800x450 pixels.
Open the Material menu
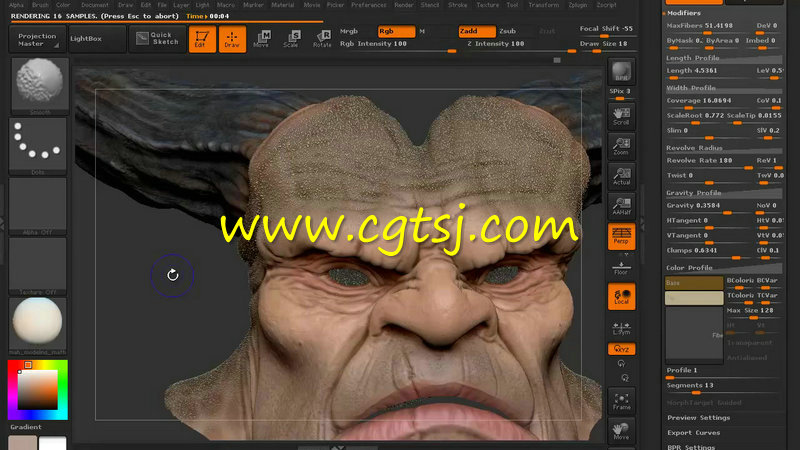pyautogui.click(x=282, y=5)
